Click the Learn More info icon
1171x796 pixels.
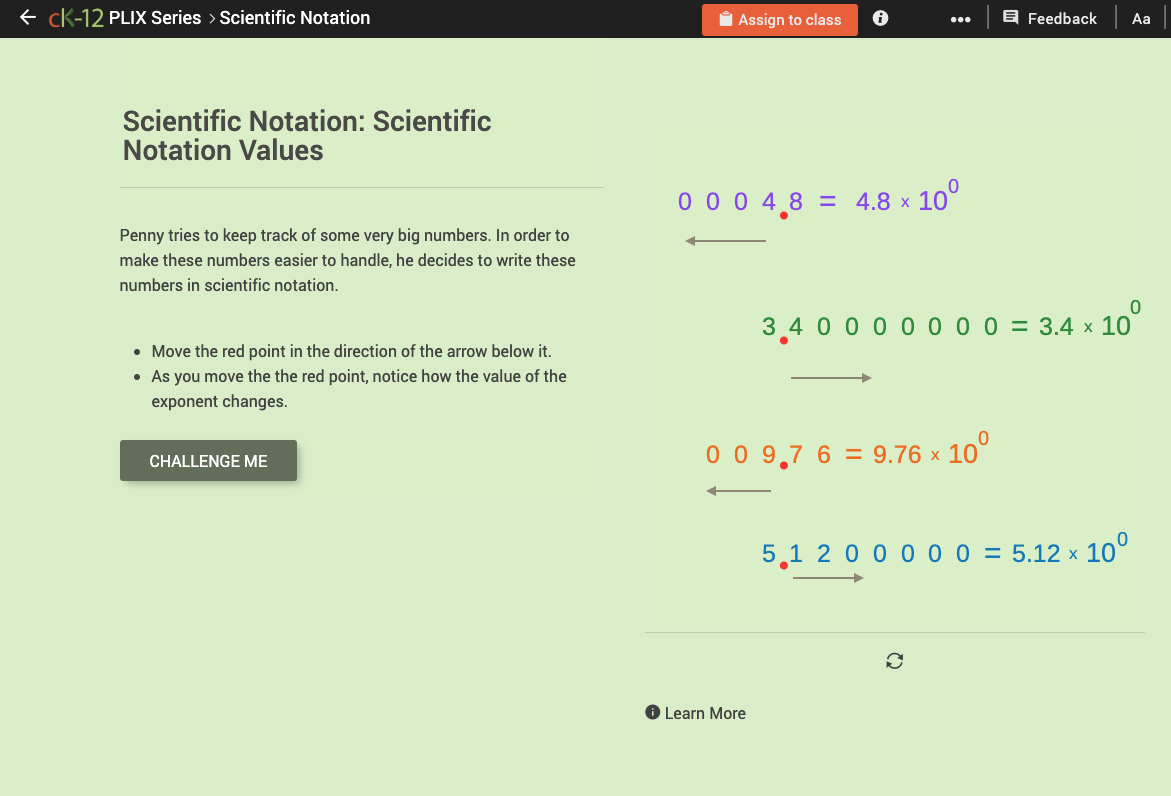pos(651,712)
